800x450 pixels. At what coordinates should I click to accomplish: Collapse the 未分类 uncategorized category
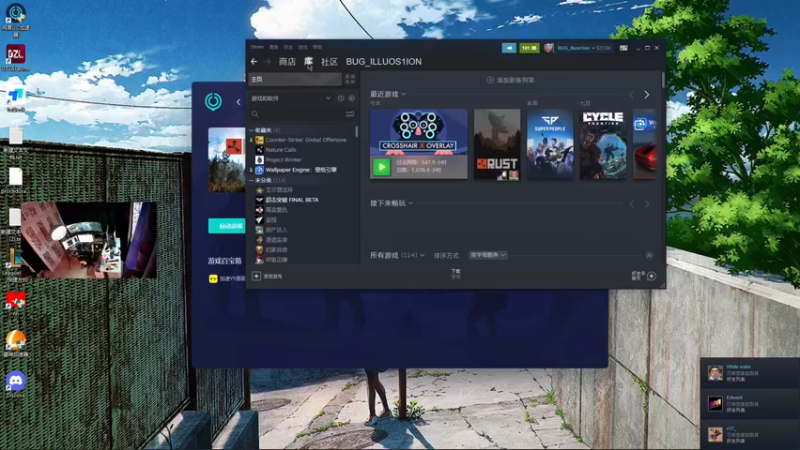click(252, 180)
